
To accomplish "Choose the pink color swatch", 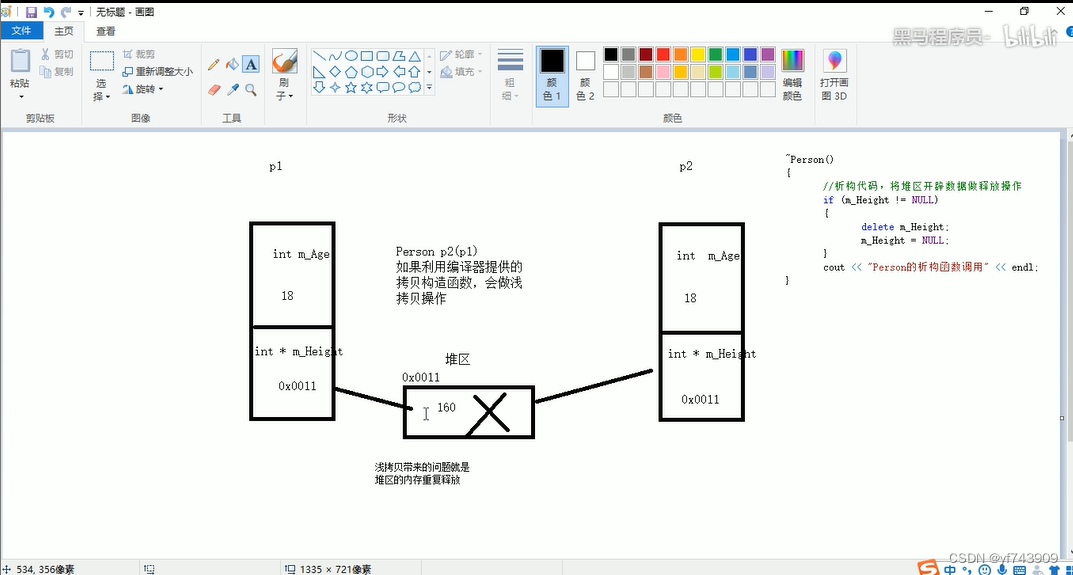I will pos(663,71).
